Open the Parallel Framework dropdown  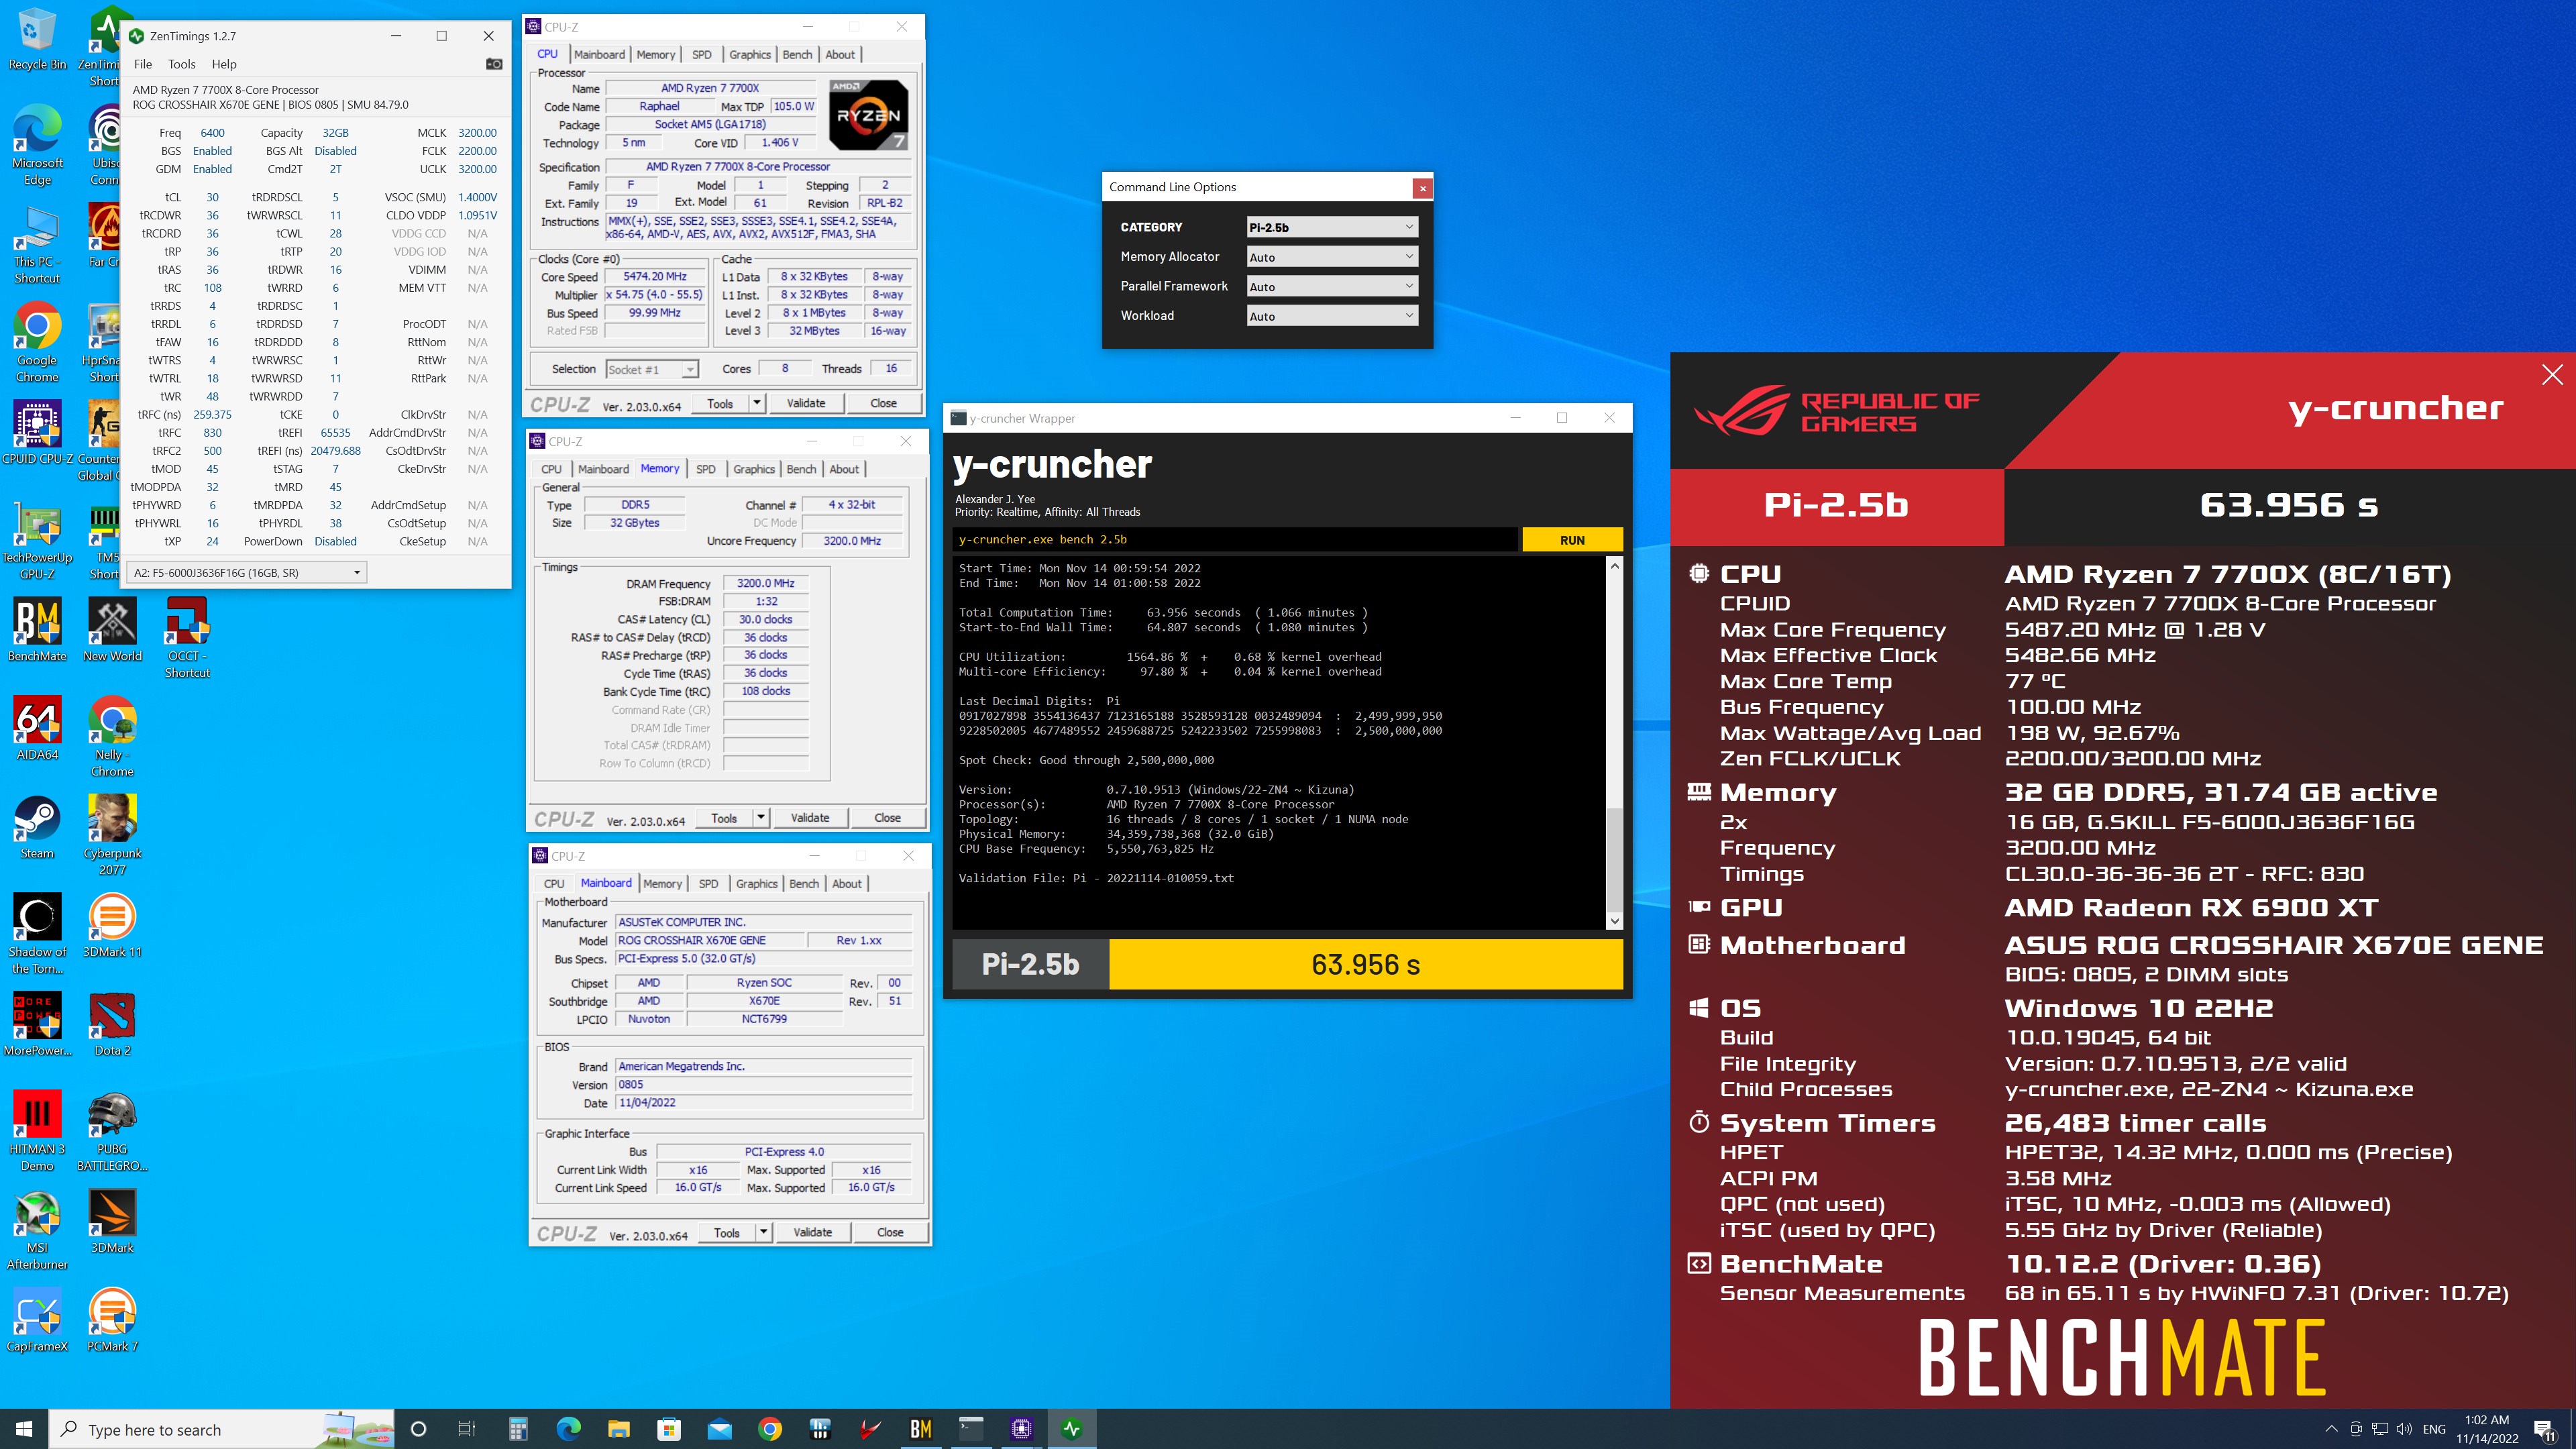point(1331,286)
